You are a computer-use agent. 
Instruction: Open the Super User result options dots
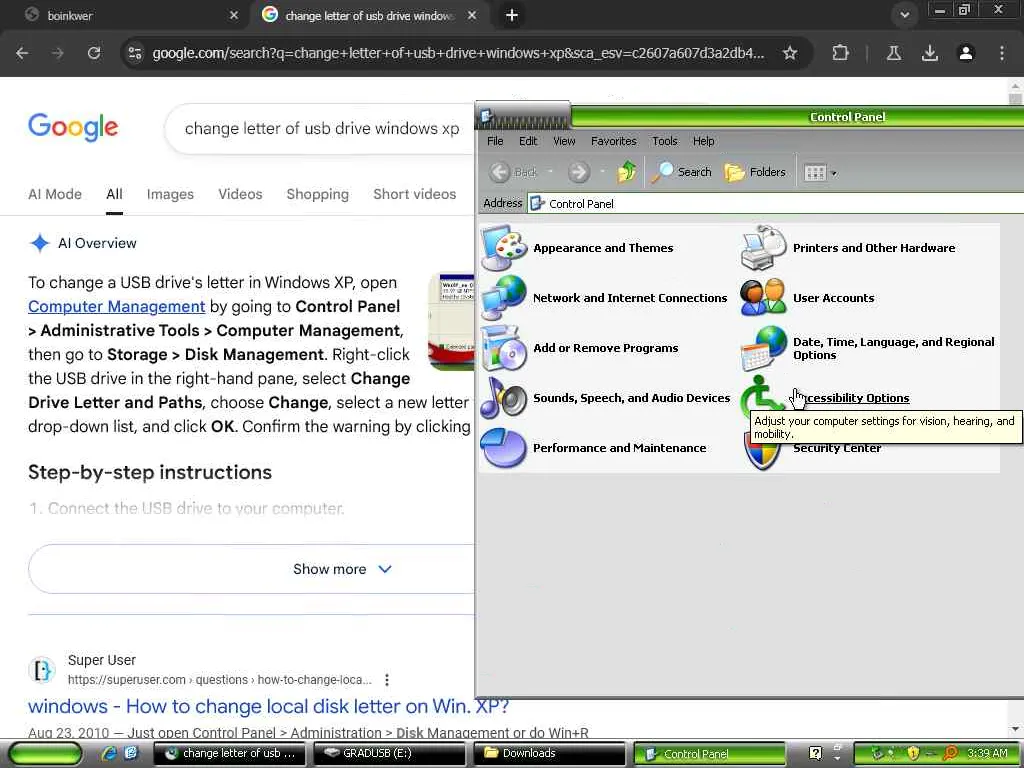(x=387, y=680)
